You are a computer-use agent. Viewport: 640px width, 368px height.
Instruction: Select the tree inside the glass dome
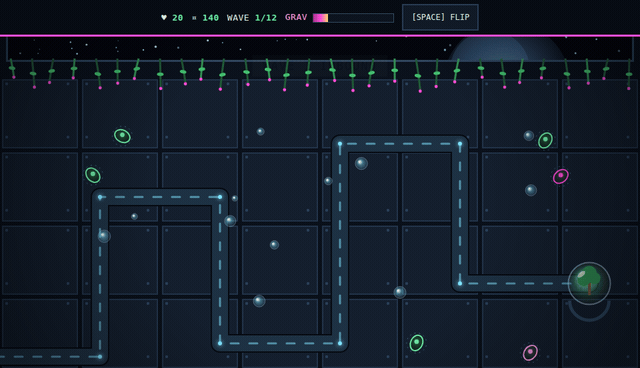(x=589, y=280)
